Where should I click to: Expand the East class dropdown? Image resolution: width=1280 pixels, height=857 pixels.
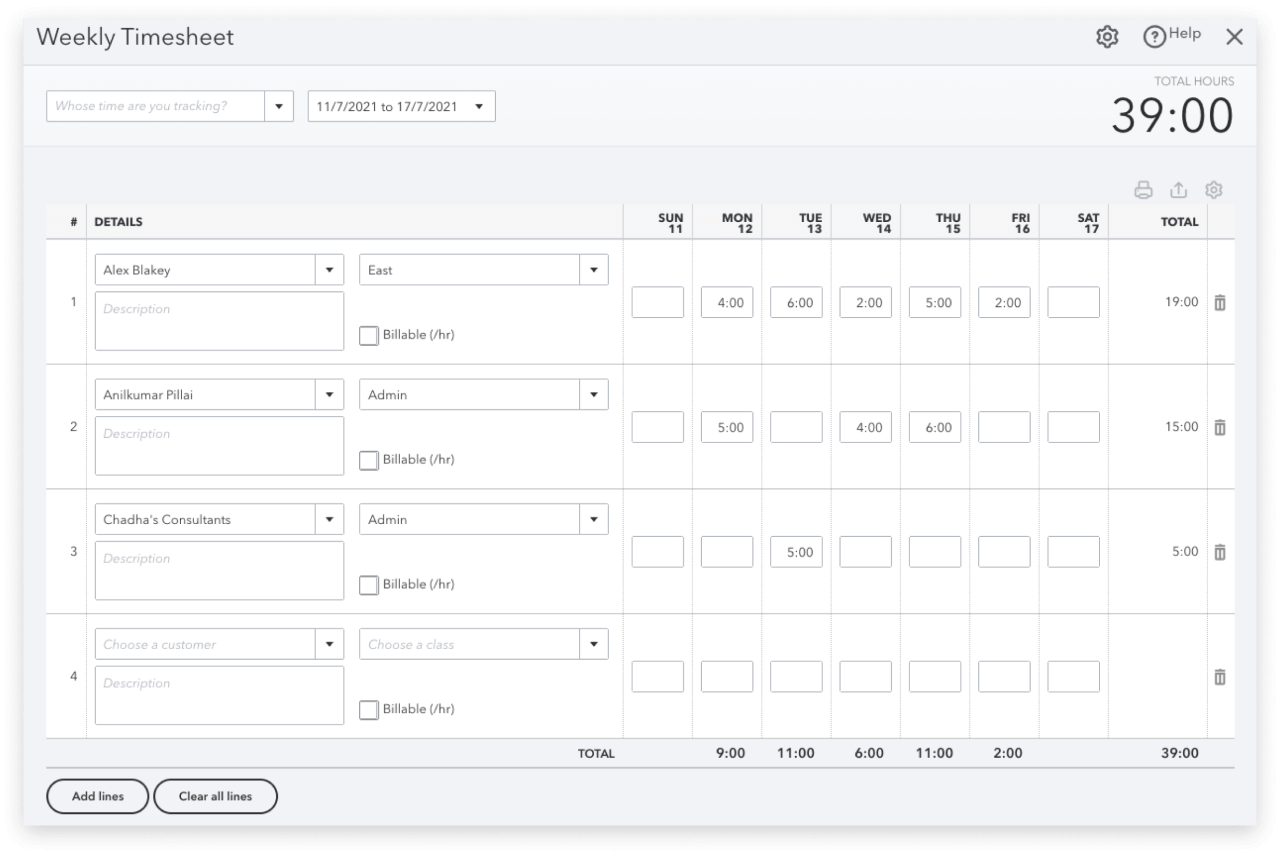pyautogui.click(x=593, y=270)
